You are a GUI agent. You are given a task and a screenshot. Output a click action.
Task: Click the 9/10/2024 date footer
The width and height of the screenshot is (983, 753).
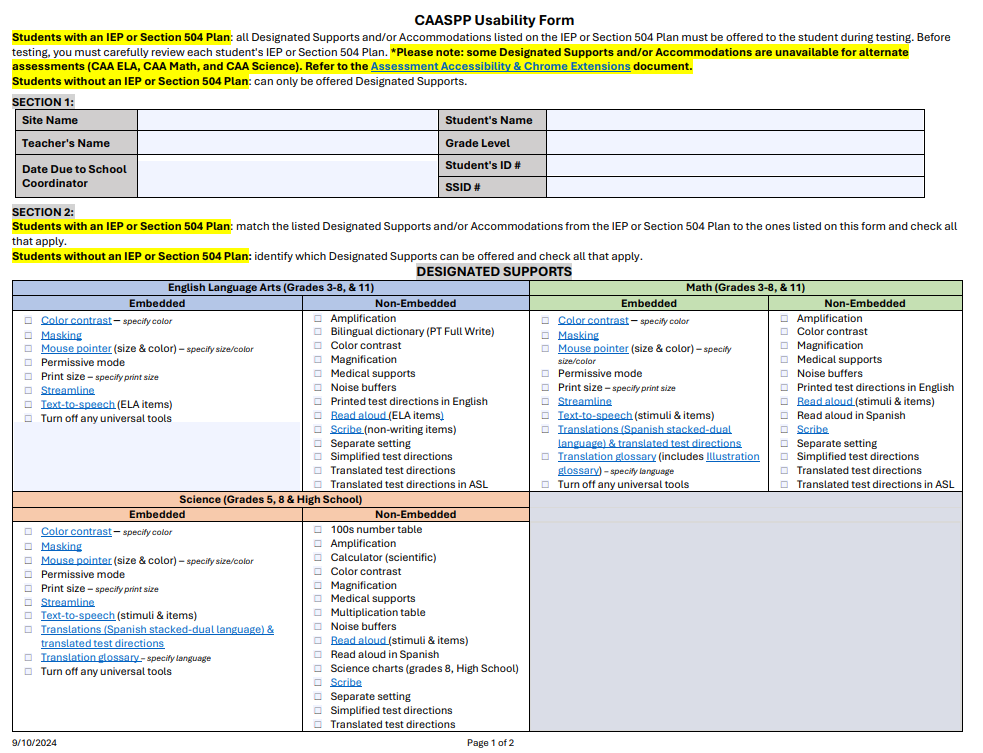pos(34,743)
